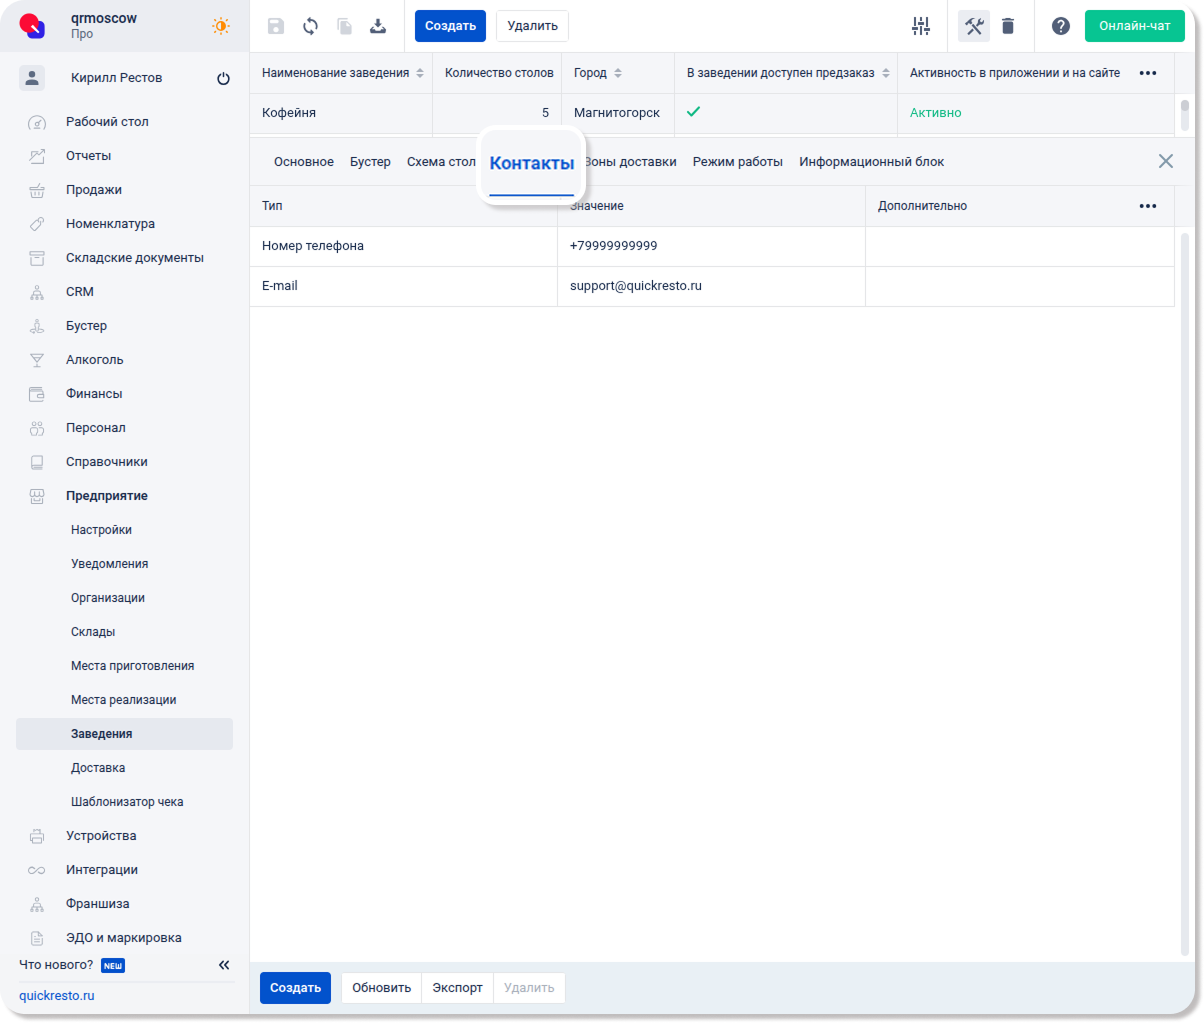Click the save disk icon in toolbar
Image resolution: width=1204 pixels, height=1023 pixels.
pos(276,26)
